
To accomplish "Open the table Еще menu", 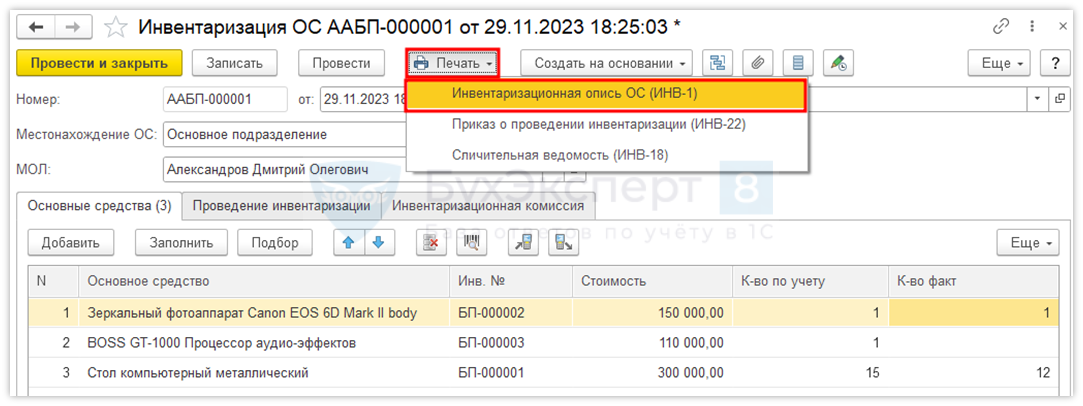I will point(1028,242).
